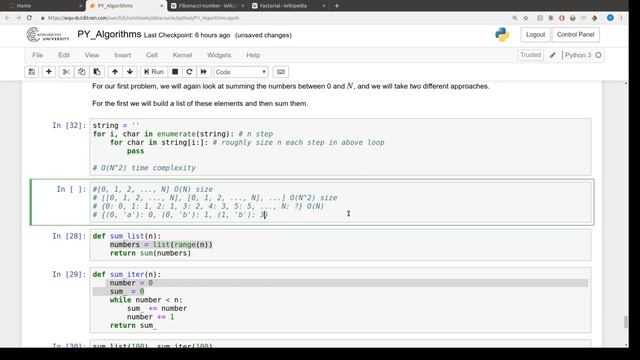Close the Factorial Wikipedia tab
The width and height of the screenshot is (640, 360).
pyautogui.click(x=324, y=6)
